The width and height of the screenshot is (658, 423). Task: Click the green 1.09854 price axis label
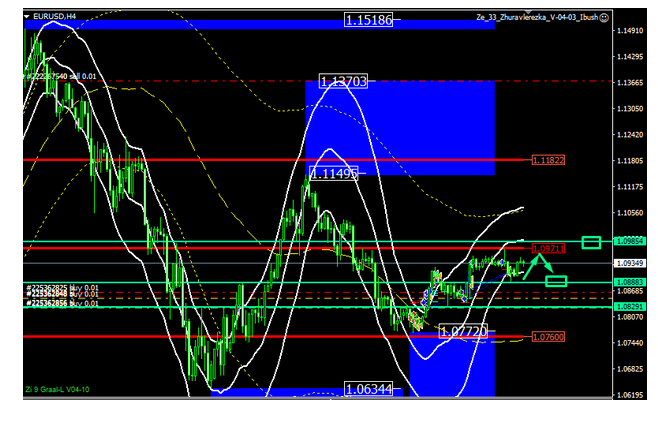tap(629, 241)
